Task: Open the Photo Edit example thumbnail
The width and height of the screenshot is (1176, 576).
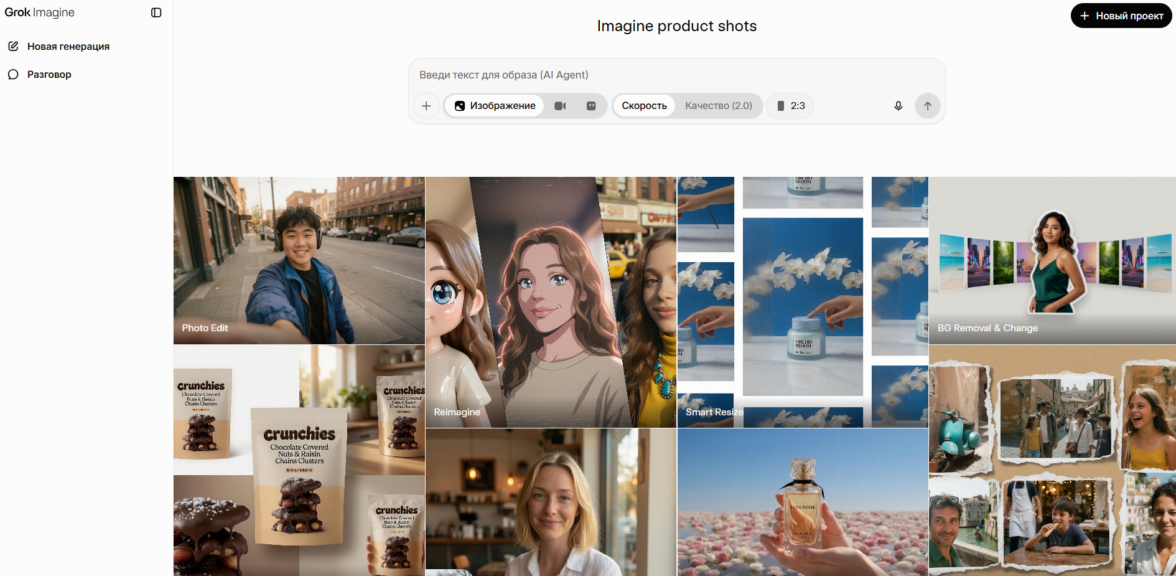Action: (x=299, y=260)
